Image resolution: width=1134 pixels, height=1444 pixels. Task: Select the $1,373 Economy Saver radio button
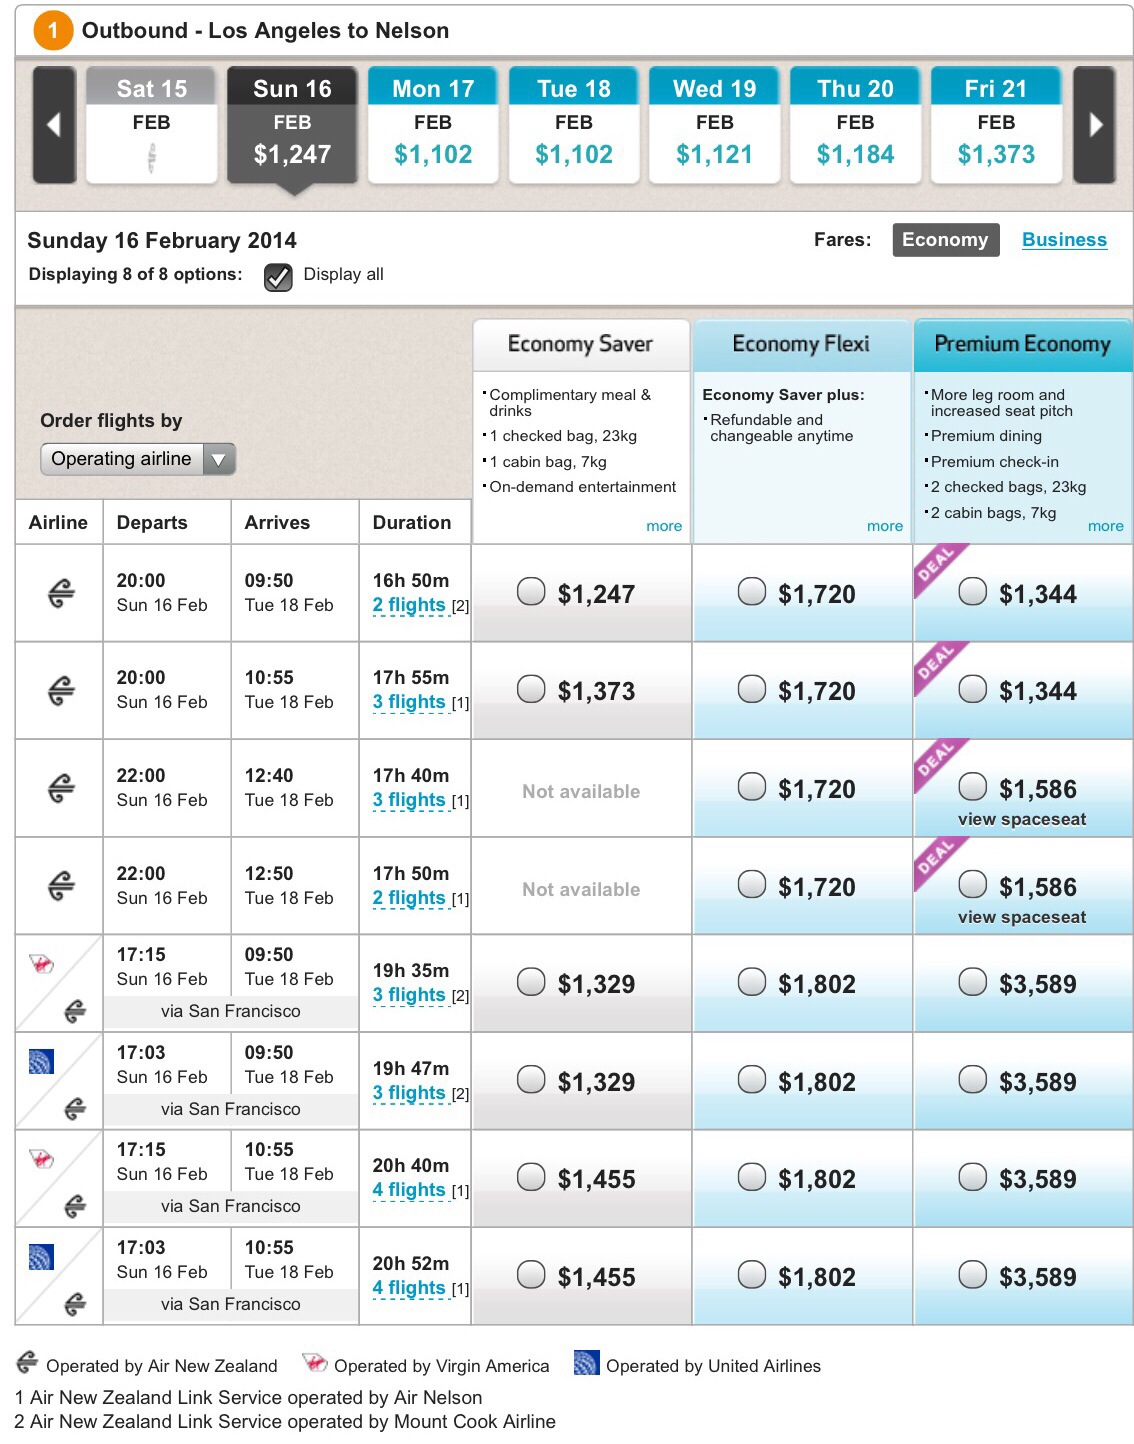pos(531,689)
